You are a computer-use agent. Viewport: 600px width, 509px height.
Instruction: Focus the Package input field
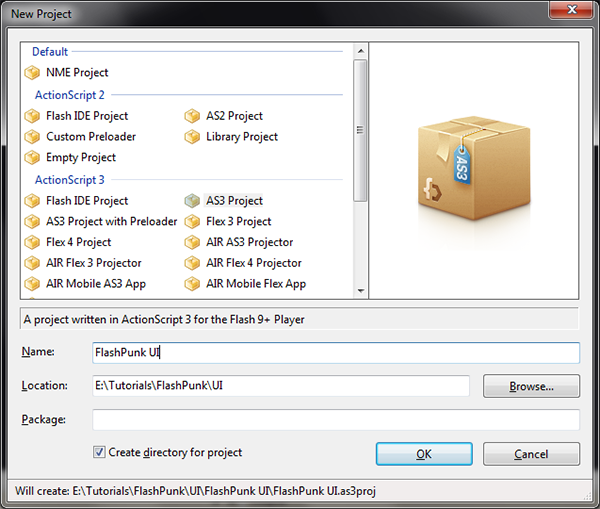pyautogui.click(x=335, y=420)
